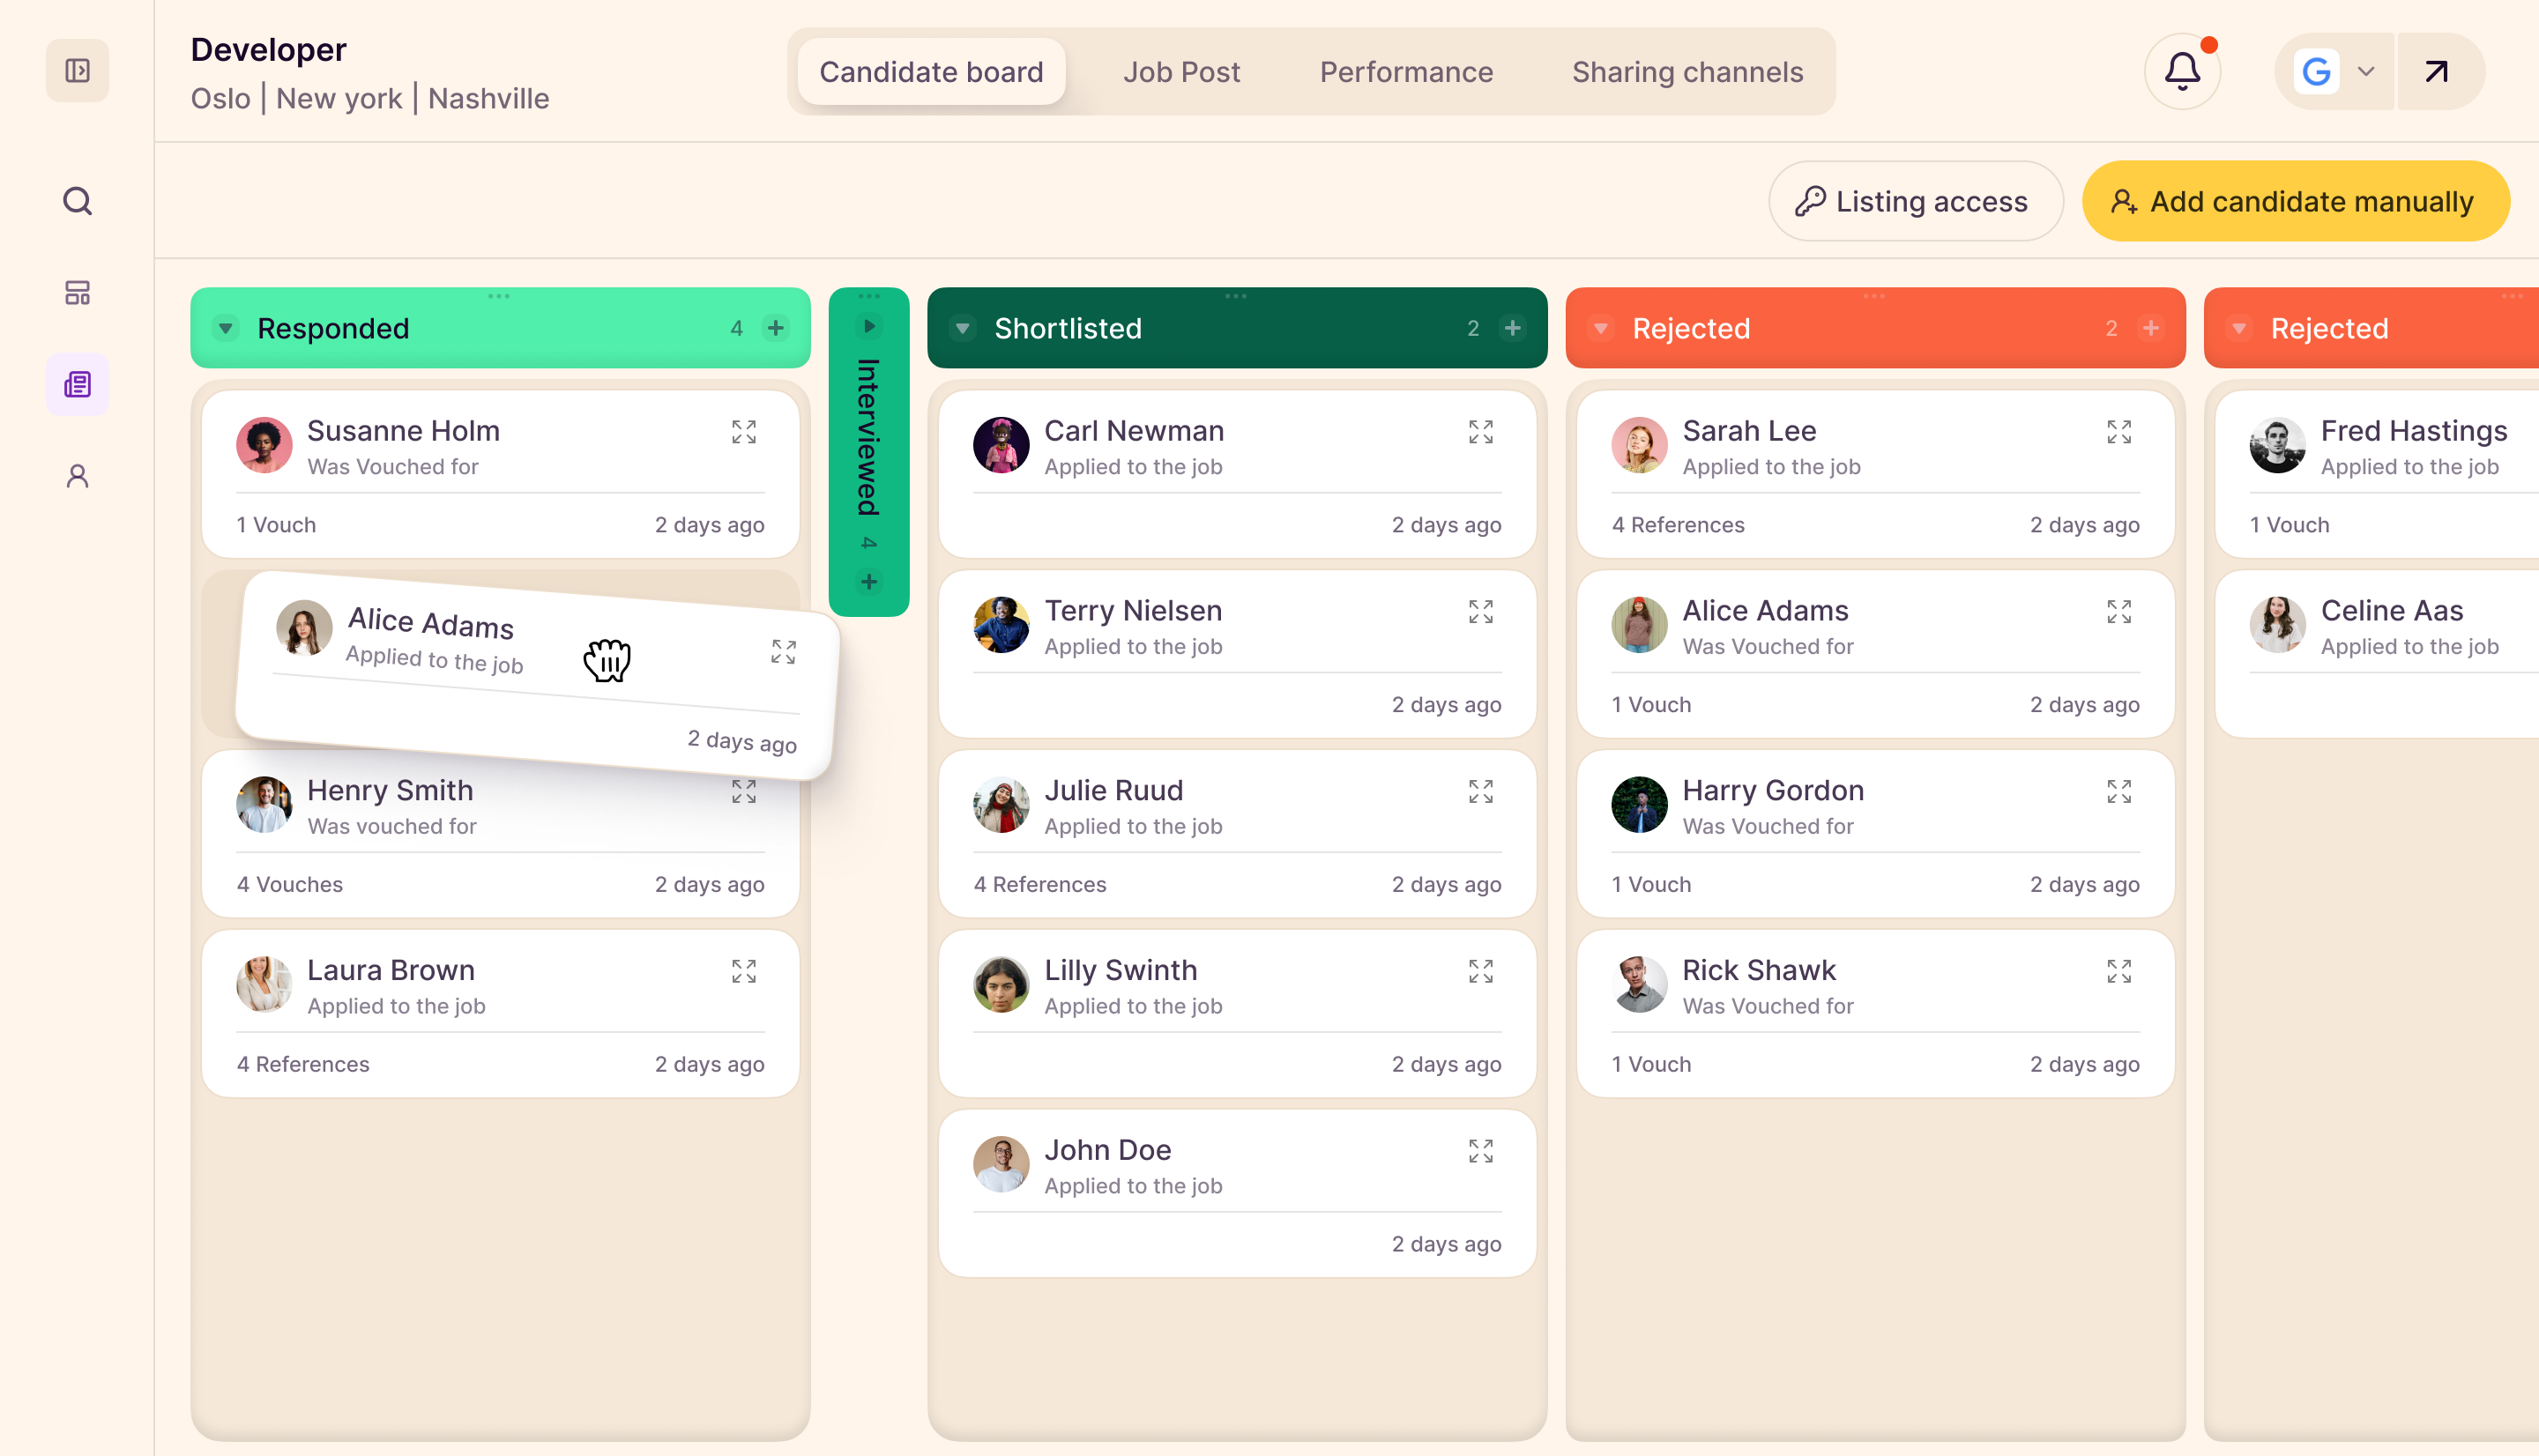Click the Terry Nielsen name
This screenshot has height=1456, width=2539.
pyautogui.click(x=1133, y=610)
